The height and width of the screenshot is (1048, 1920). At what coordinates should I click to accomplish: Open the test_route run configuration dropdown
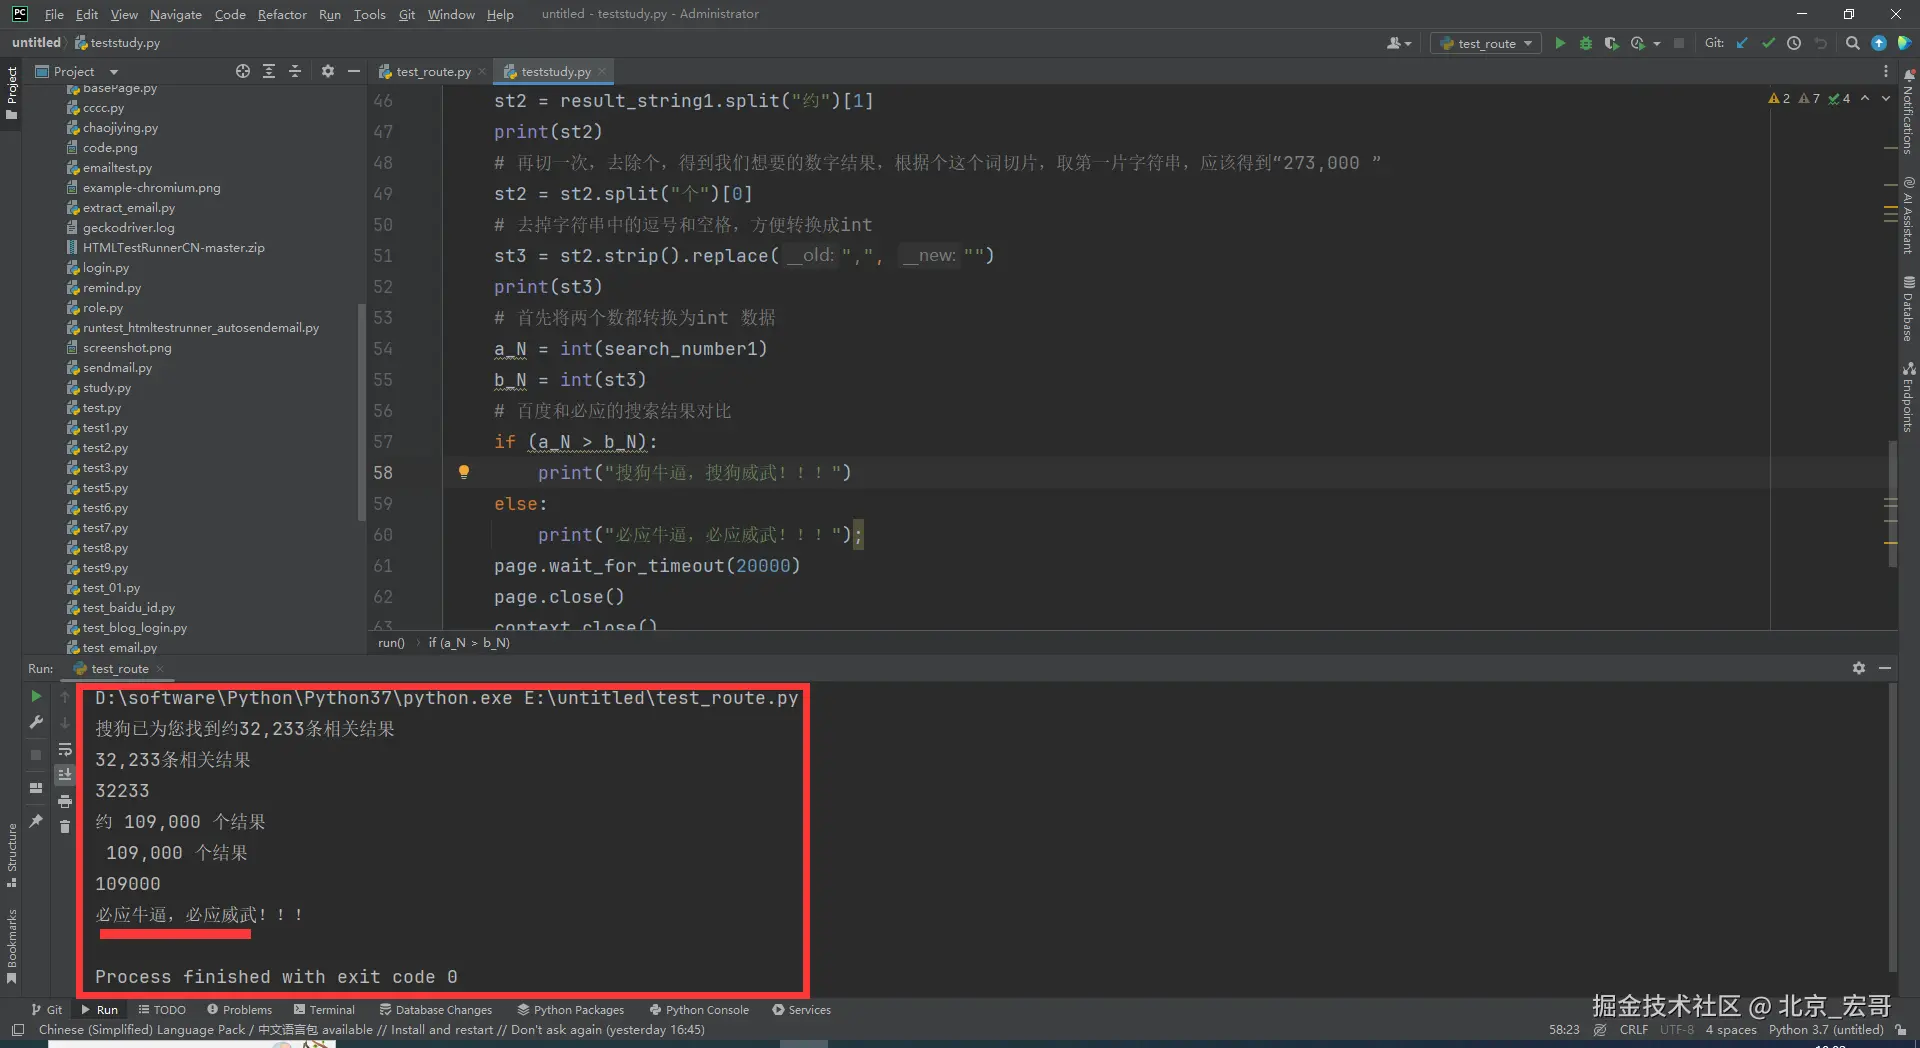point(1486,43)
